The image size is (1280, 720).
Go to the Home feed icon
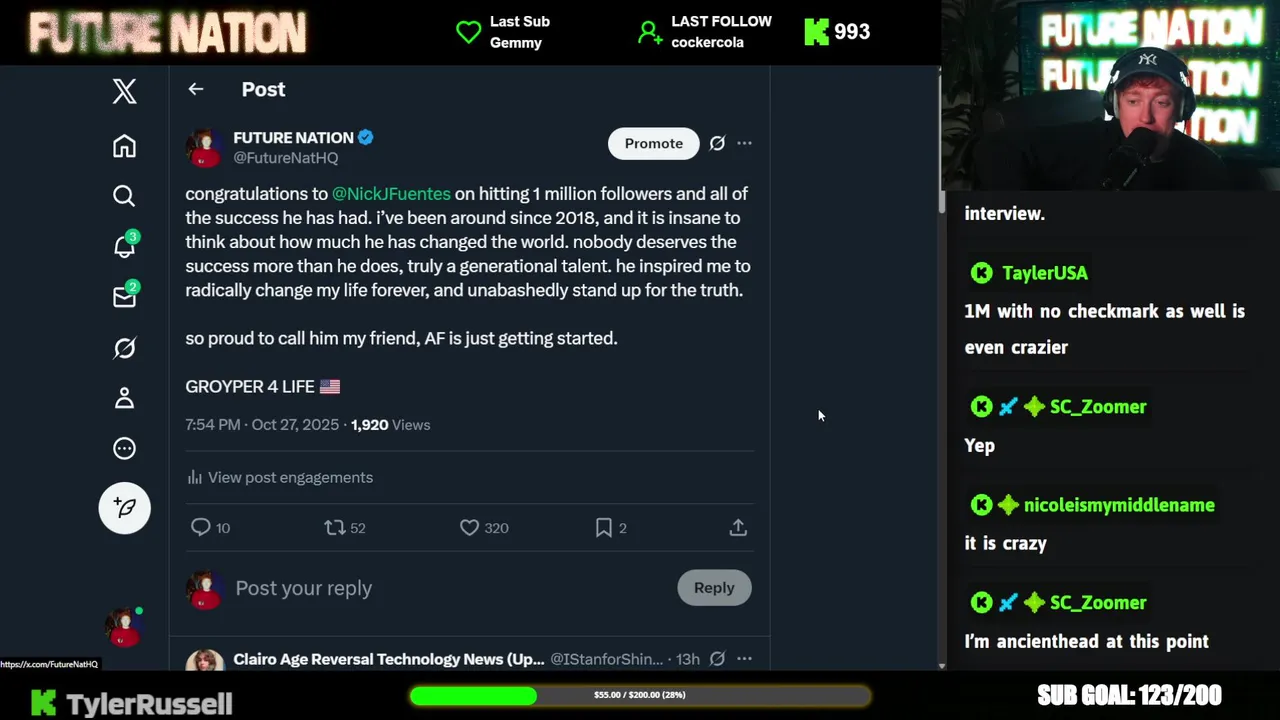124,146
